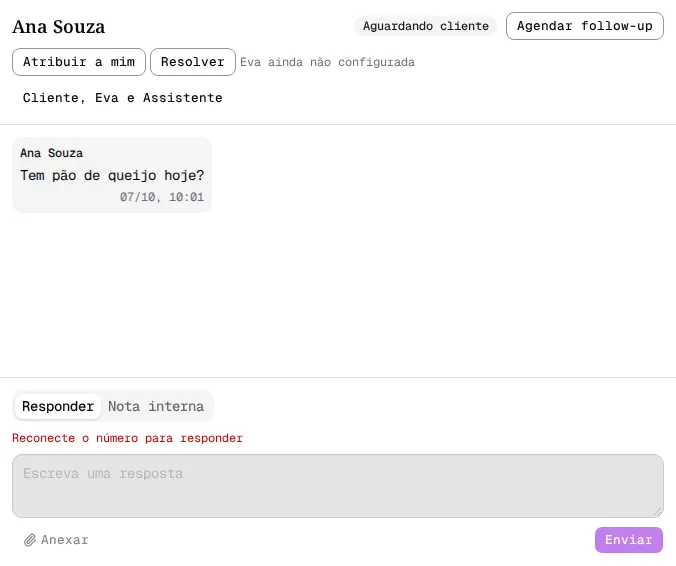
Task: Click the Agendar follow-up button
Action: pos(585,26)
